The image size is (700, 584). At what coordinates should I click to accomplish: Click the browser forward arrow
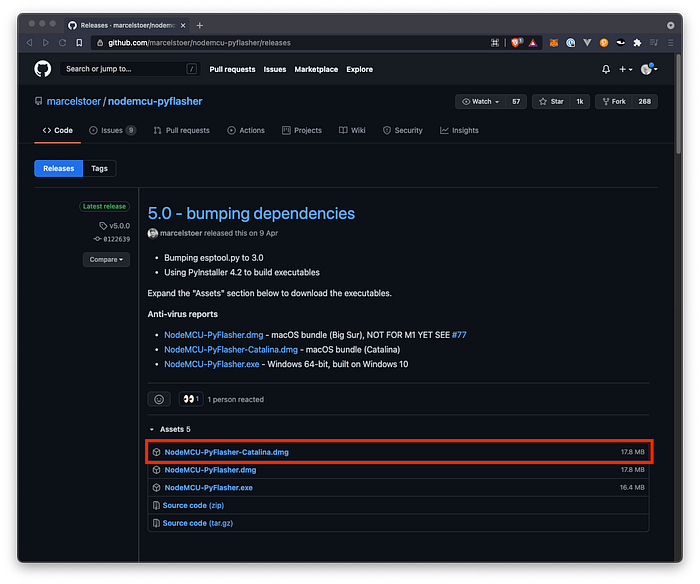tap(46, 43)
